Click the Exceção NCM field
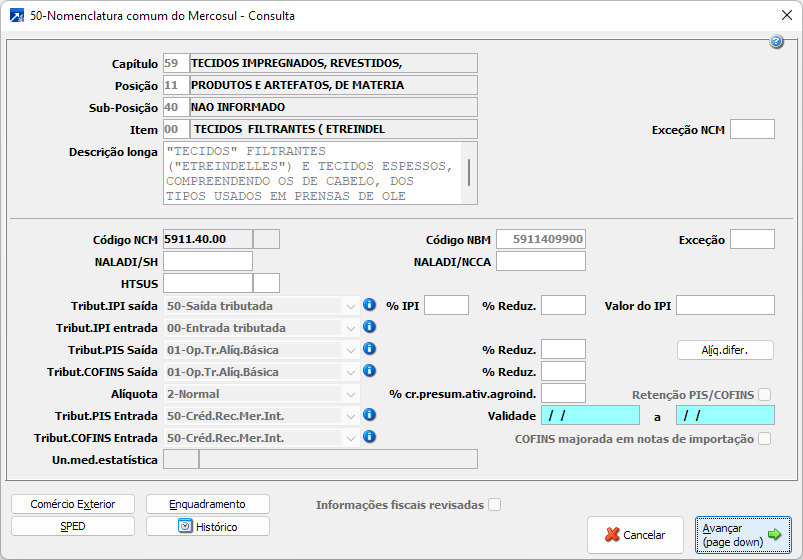 click(x=752, y=129)
